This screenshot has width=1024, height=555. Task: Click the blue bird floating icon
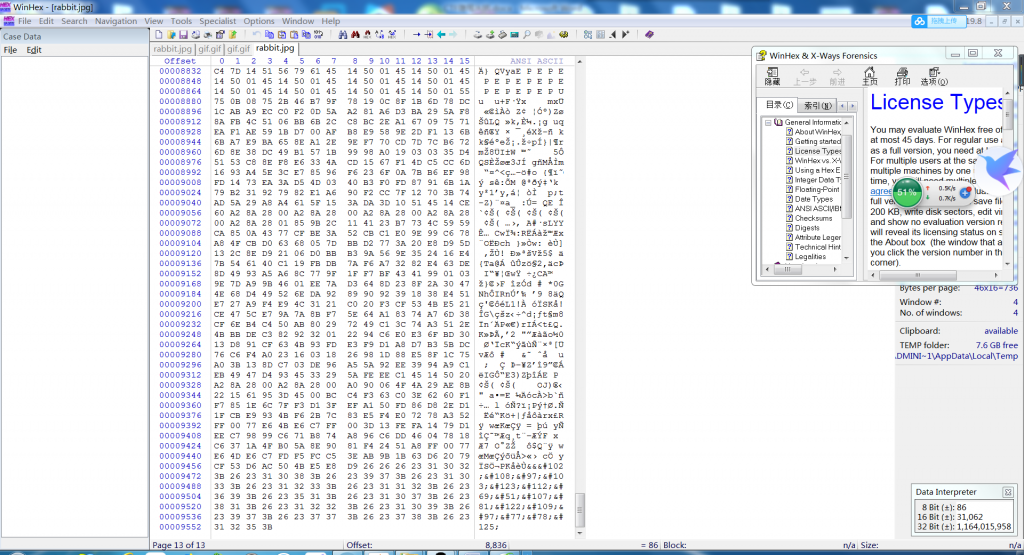click(x=1000, y=168)
